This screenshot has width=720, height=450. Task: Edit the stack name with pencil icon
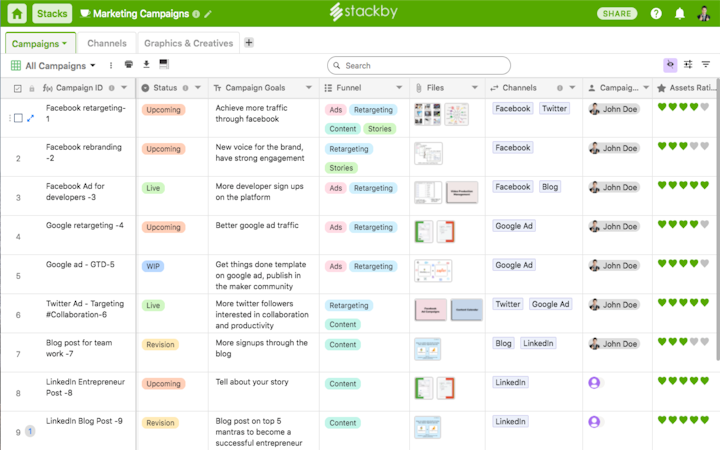pos(208,14)
